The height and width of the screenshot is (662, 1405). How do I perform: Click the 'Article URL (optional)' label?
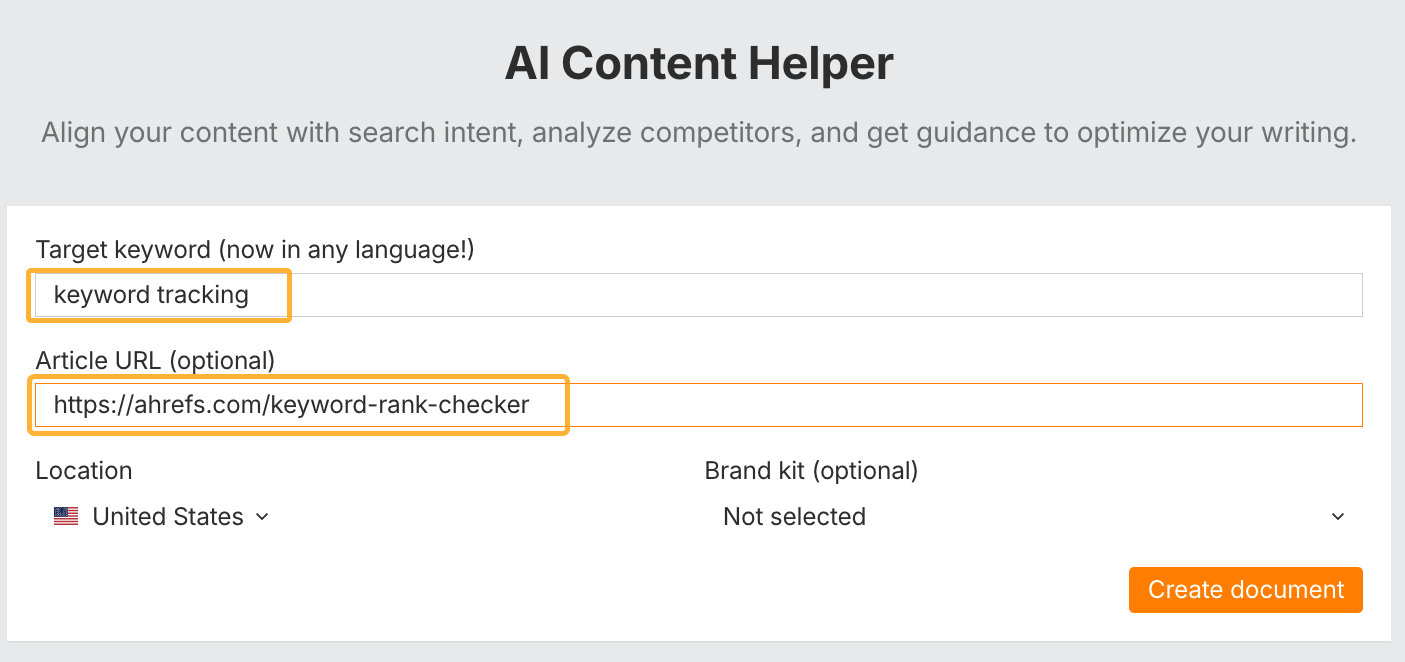(157, 360)
